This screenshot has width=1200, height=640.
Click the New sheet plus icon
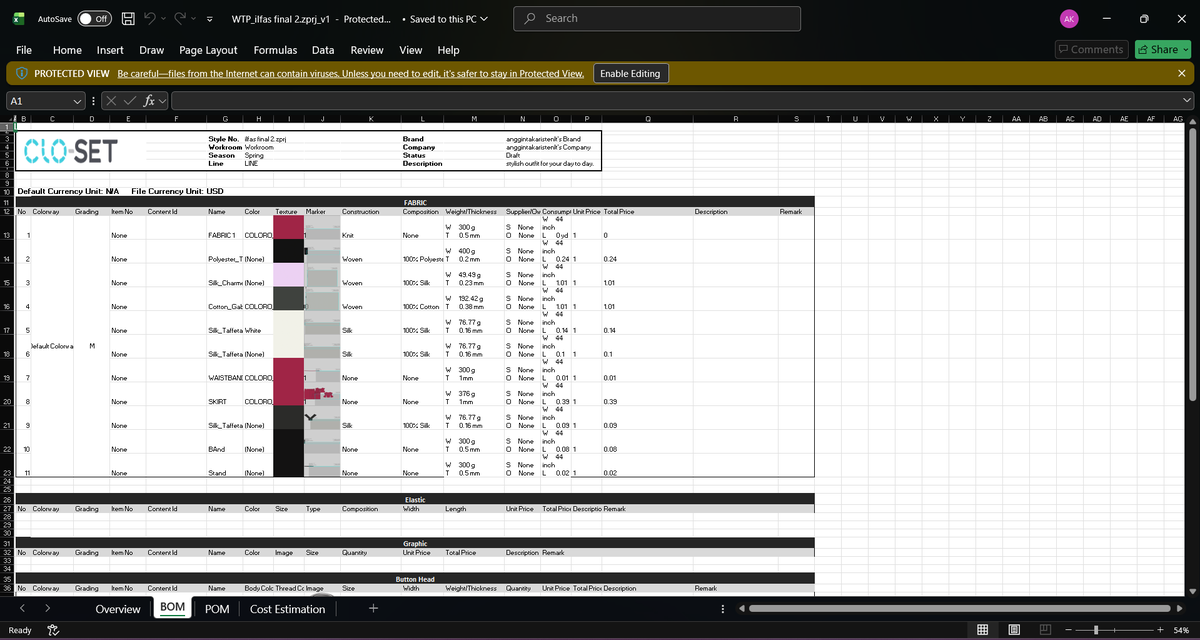point(373,608)
